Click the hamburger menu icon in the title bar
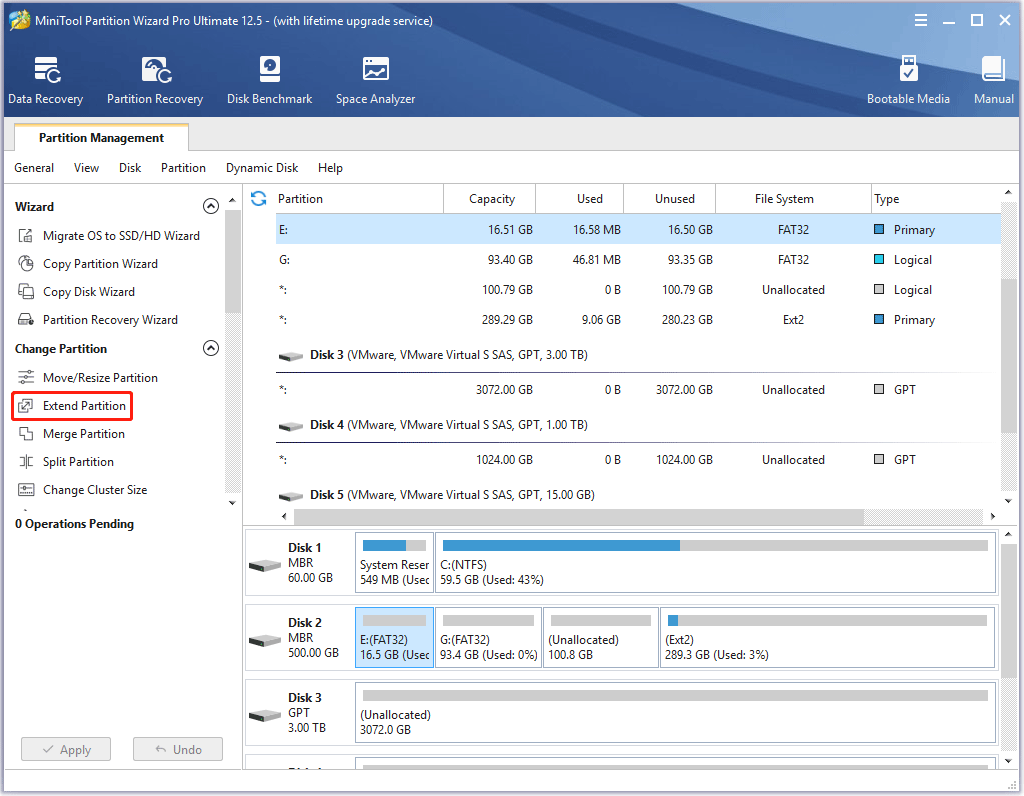Image resolution: width=1024 pixels, height=796 pixels. tap(921, 20)
